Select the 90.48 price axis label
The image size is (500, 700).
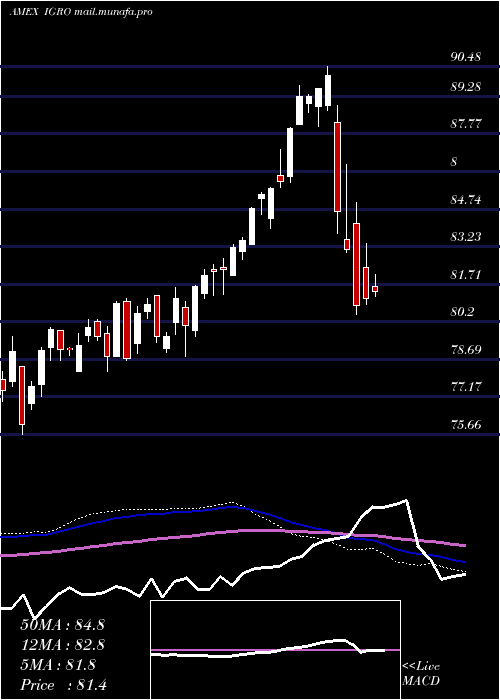coord(466,57)
